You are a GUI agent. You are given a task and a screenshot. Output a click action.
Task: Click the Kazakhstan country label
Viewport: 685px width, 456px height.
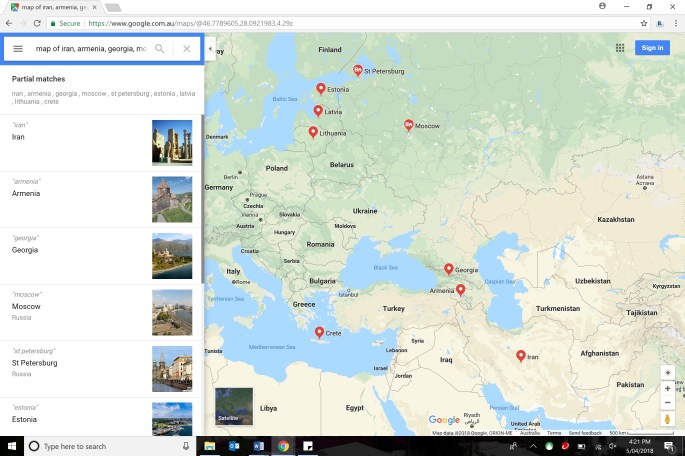616,219
